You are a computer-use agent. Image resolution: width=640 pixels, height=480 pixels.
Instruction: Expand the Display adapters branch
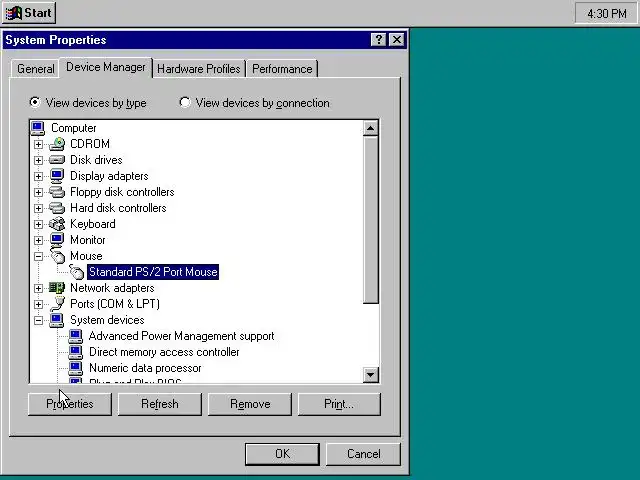click(x=38, y=176)
